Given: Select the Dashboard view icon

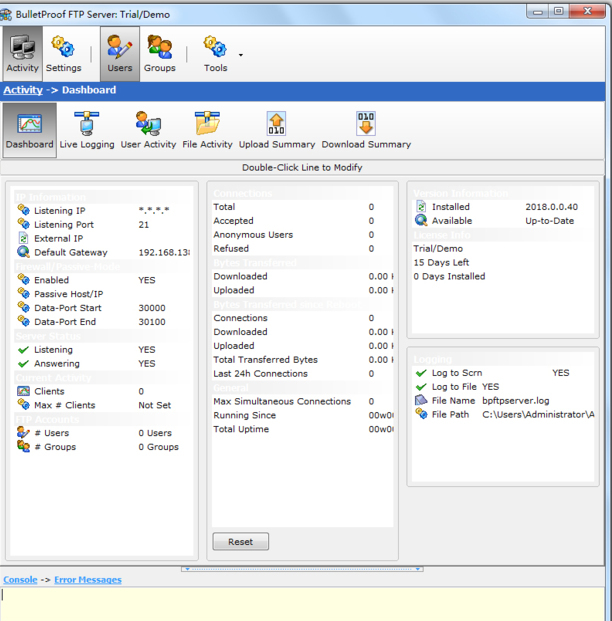Looking at the screenshot, I should coord(29,130).
